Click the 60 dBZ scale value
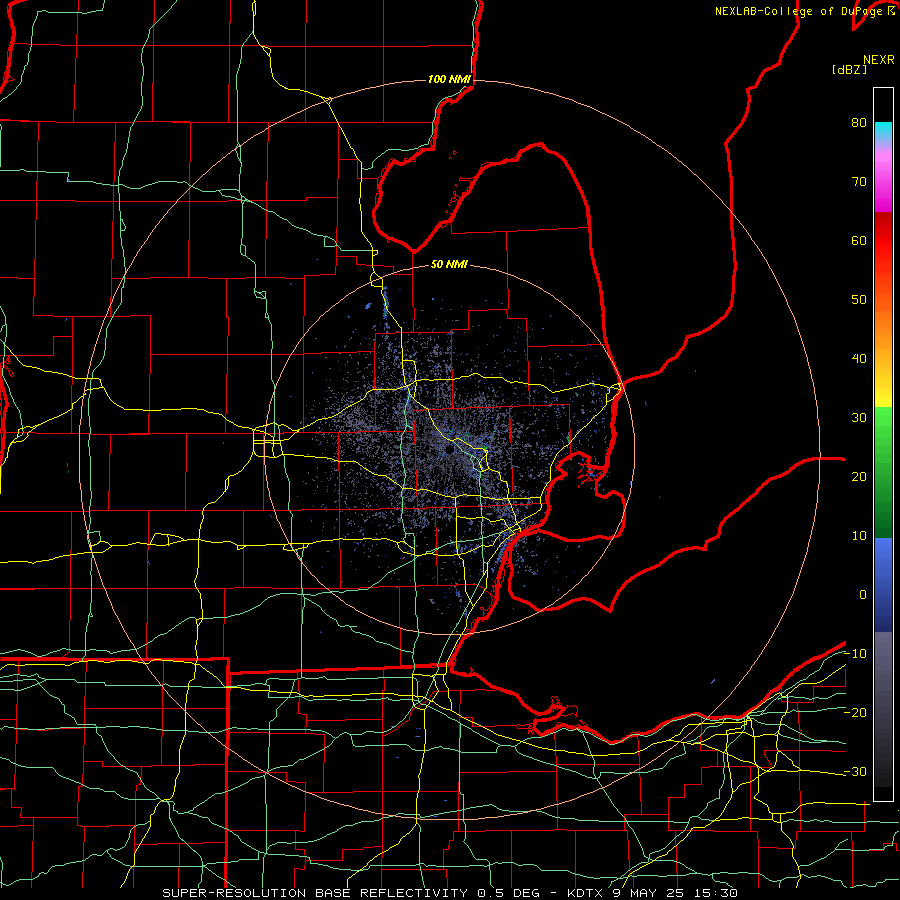Image resolution: width=900 pixels, height=900 pixels. [859, 241]
